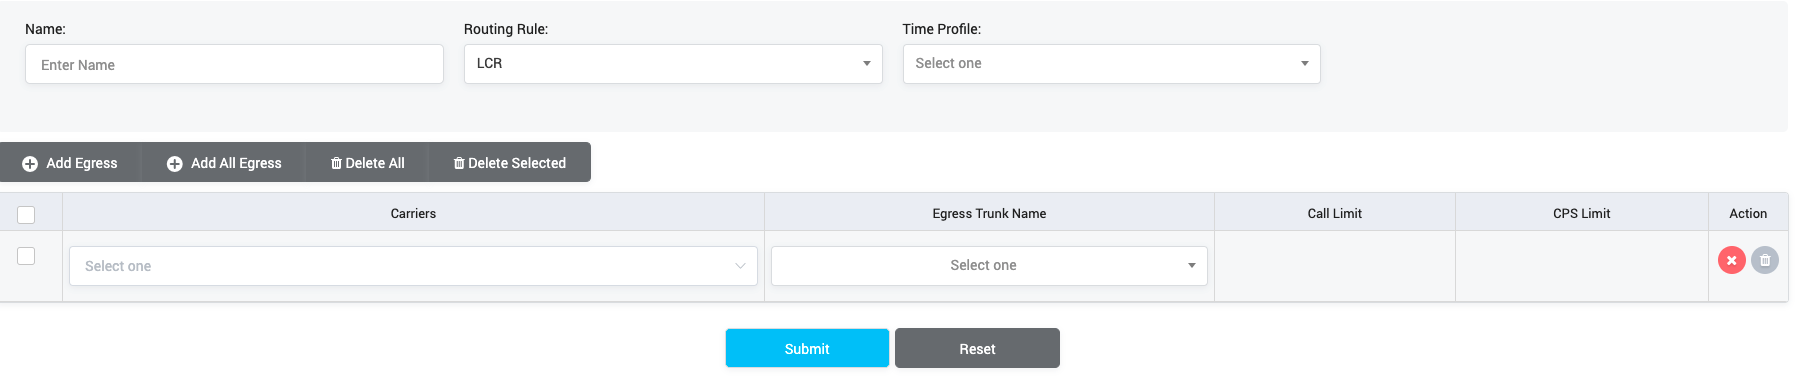Expand the Carriers select dropdown
Screen dimensions: 1803x384
[413, 266]
